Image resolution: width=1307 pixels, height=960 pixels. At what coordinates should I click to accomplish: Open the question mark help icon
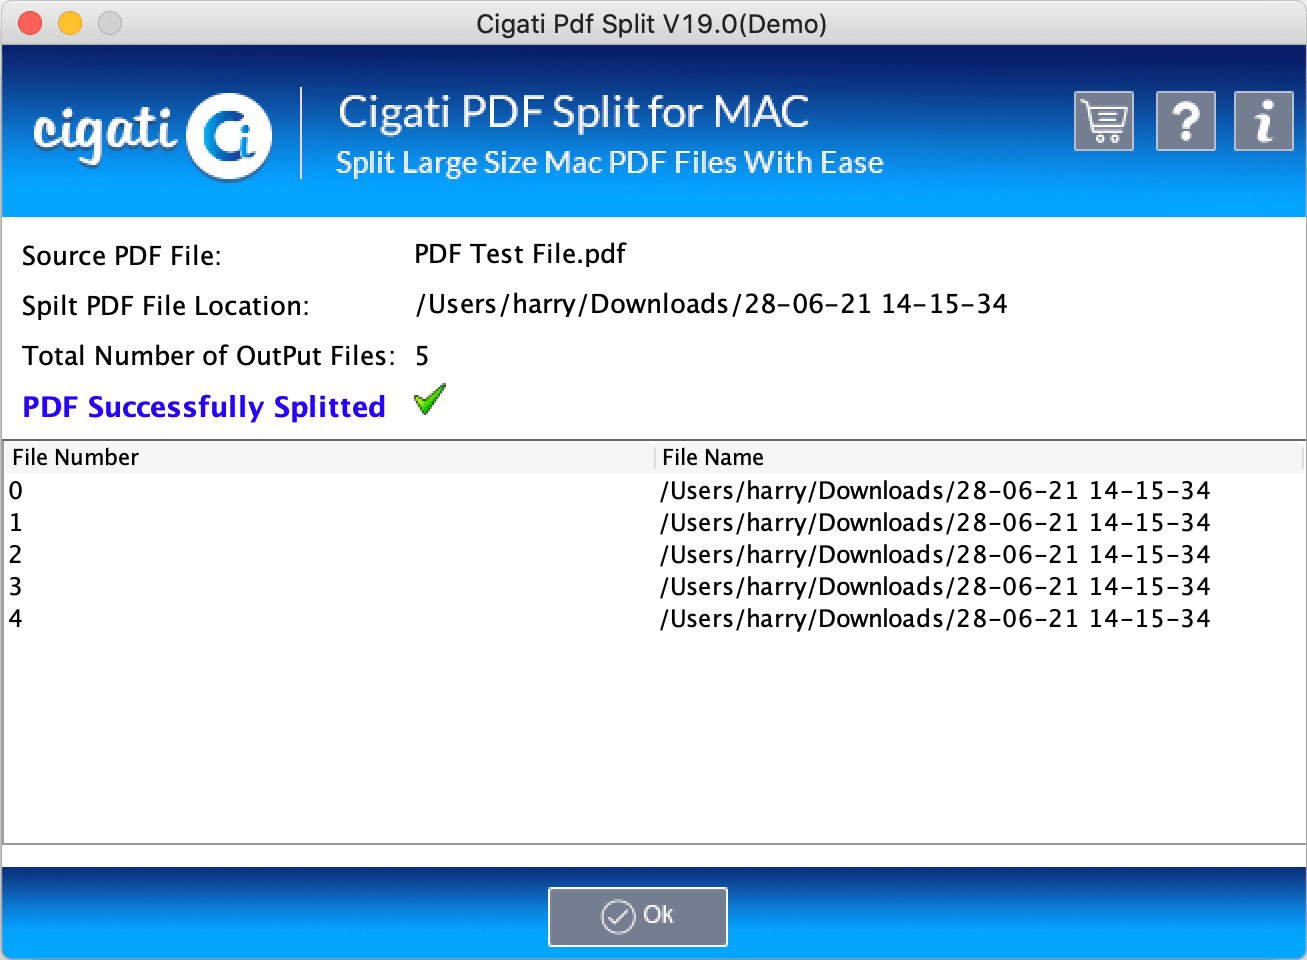click(x=1185, y=121)
